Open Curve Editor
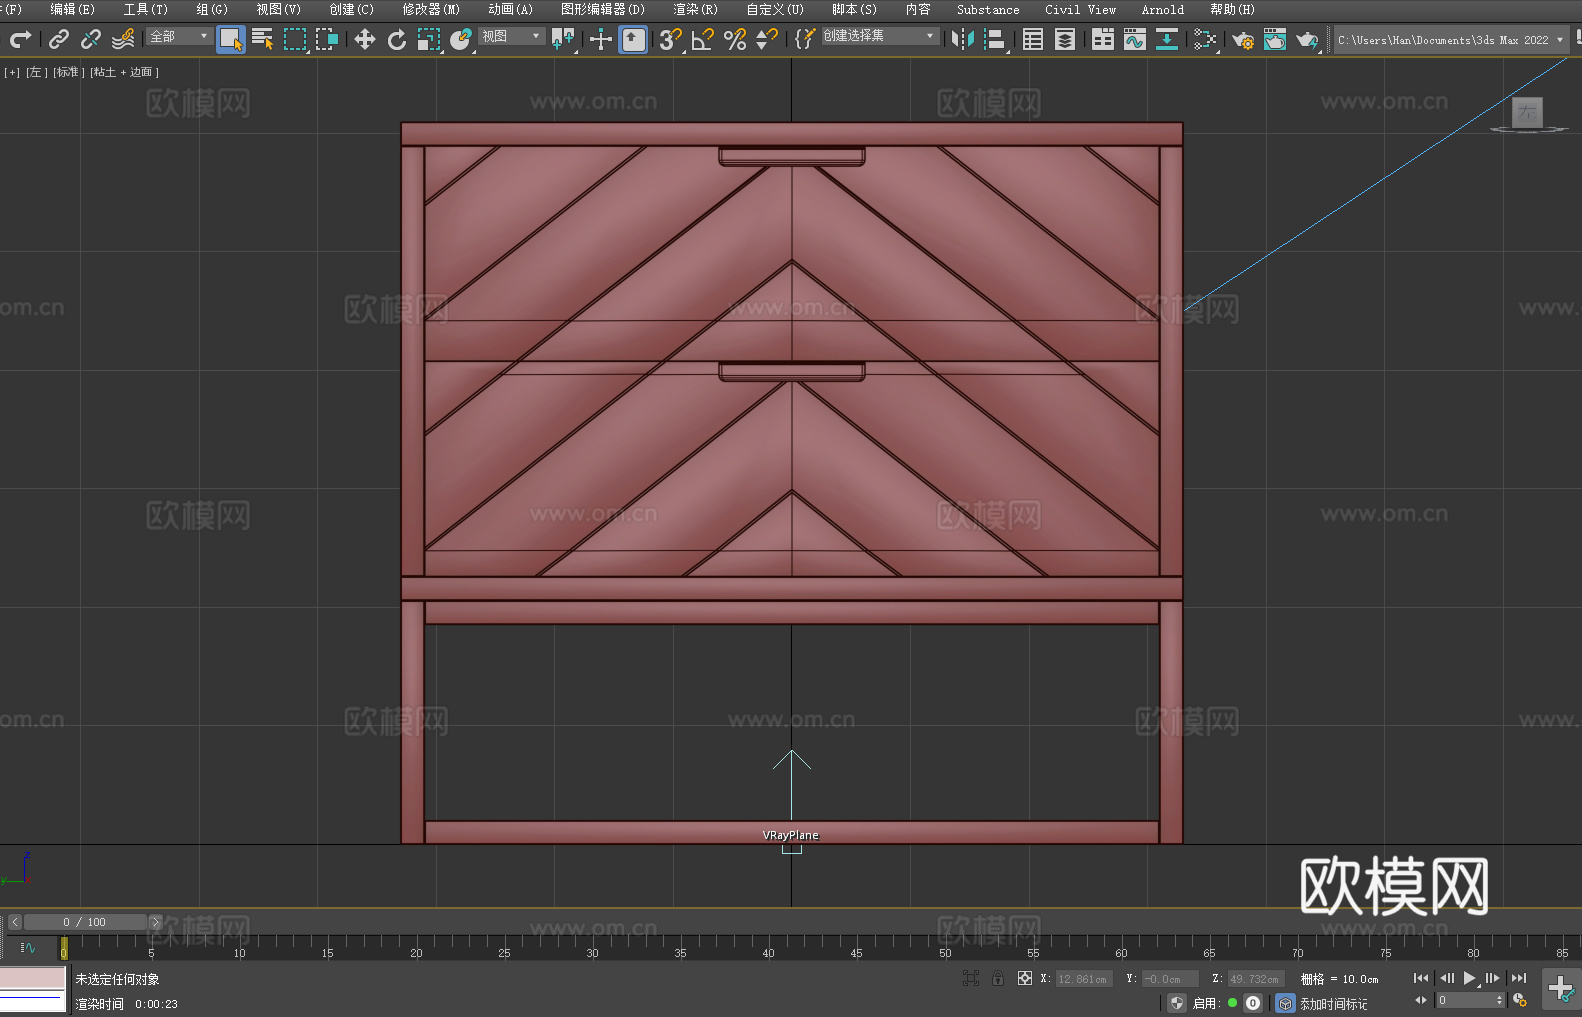 pyautogui.click(x=1135, y=39)
